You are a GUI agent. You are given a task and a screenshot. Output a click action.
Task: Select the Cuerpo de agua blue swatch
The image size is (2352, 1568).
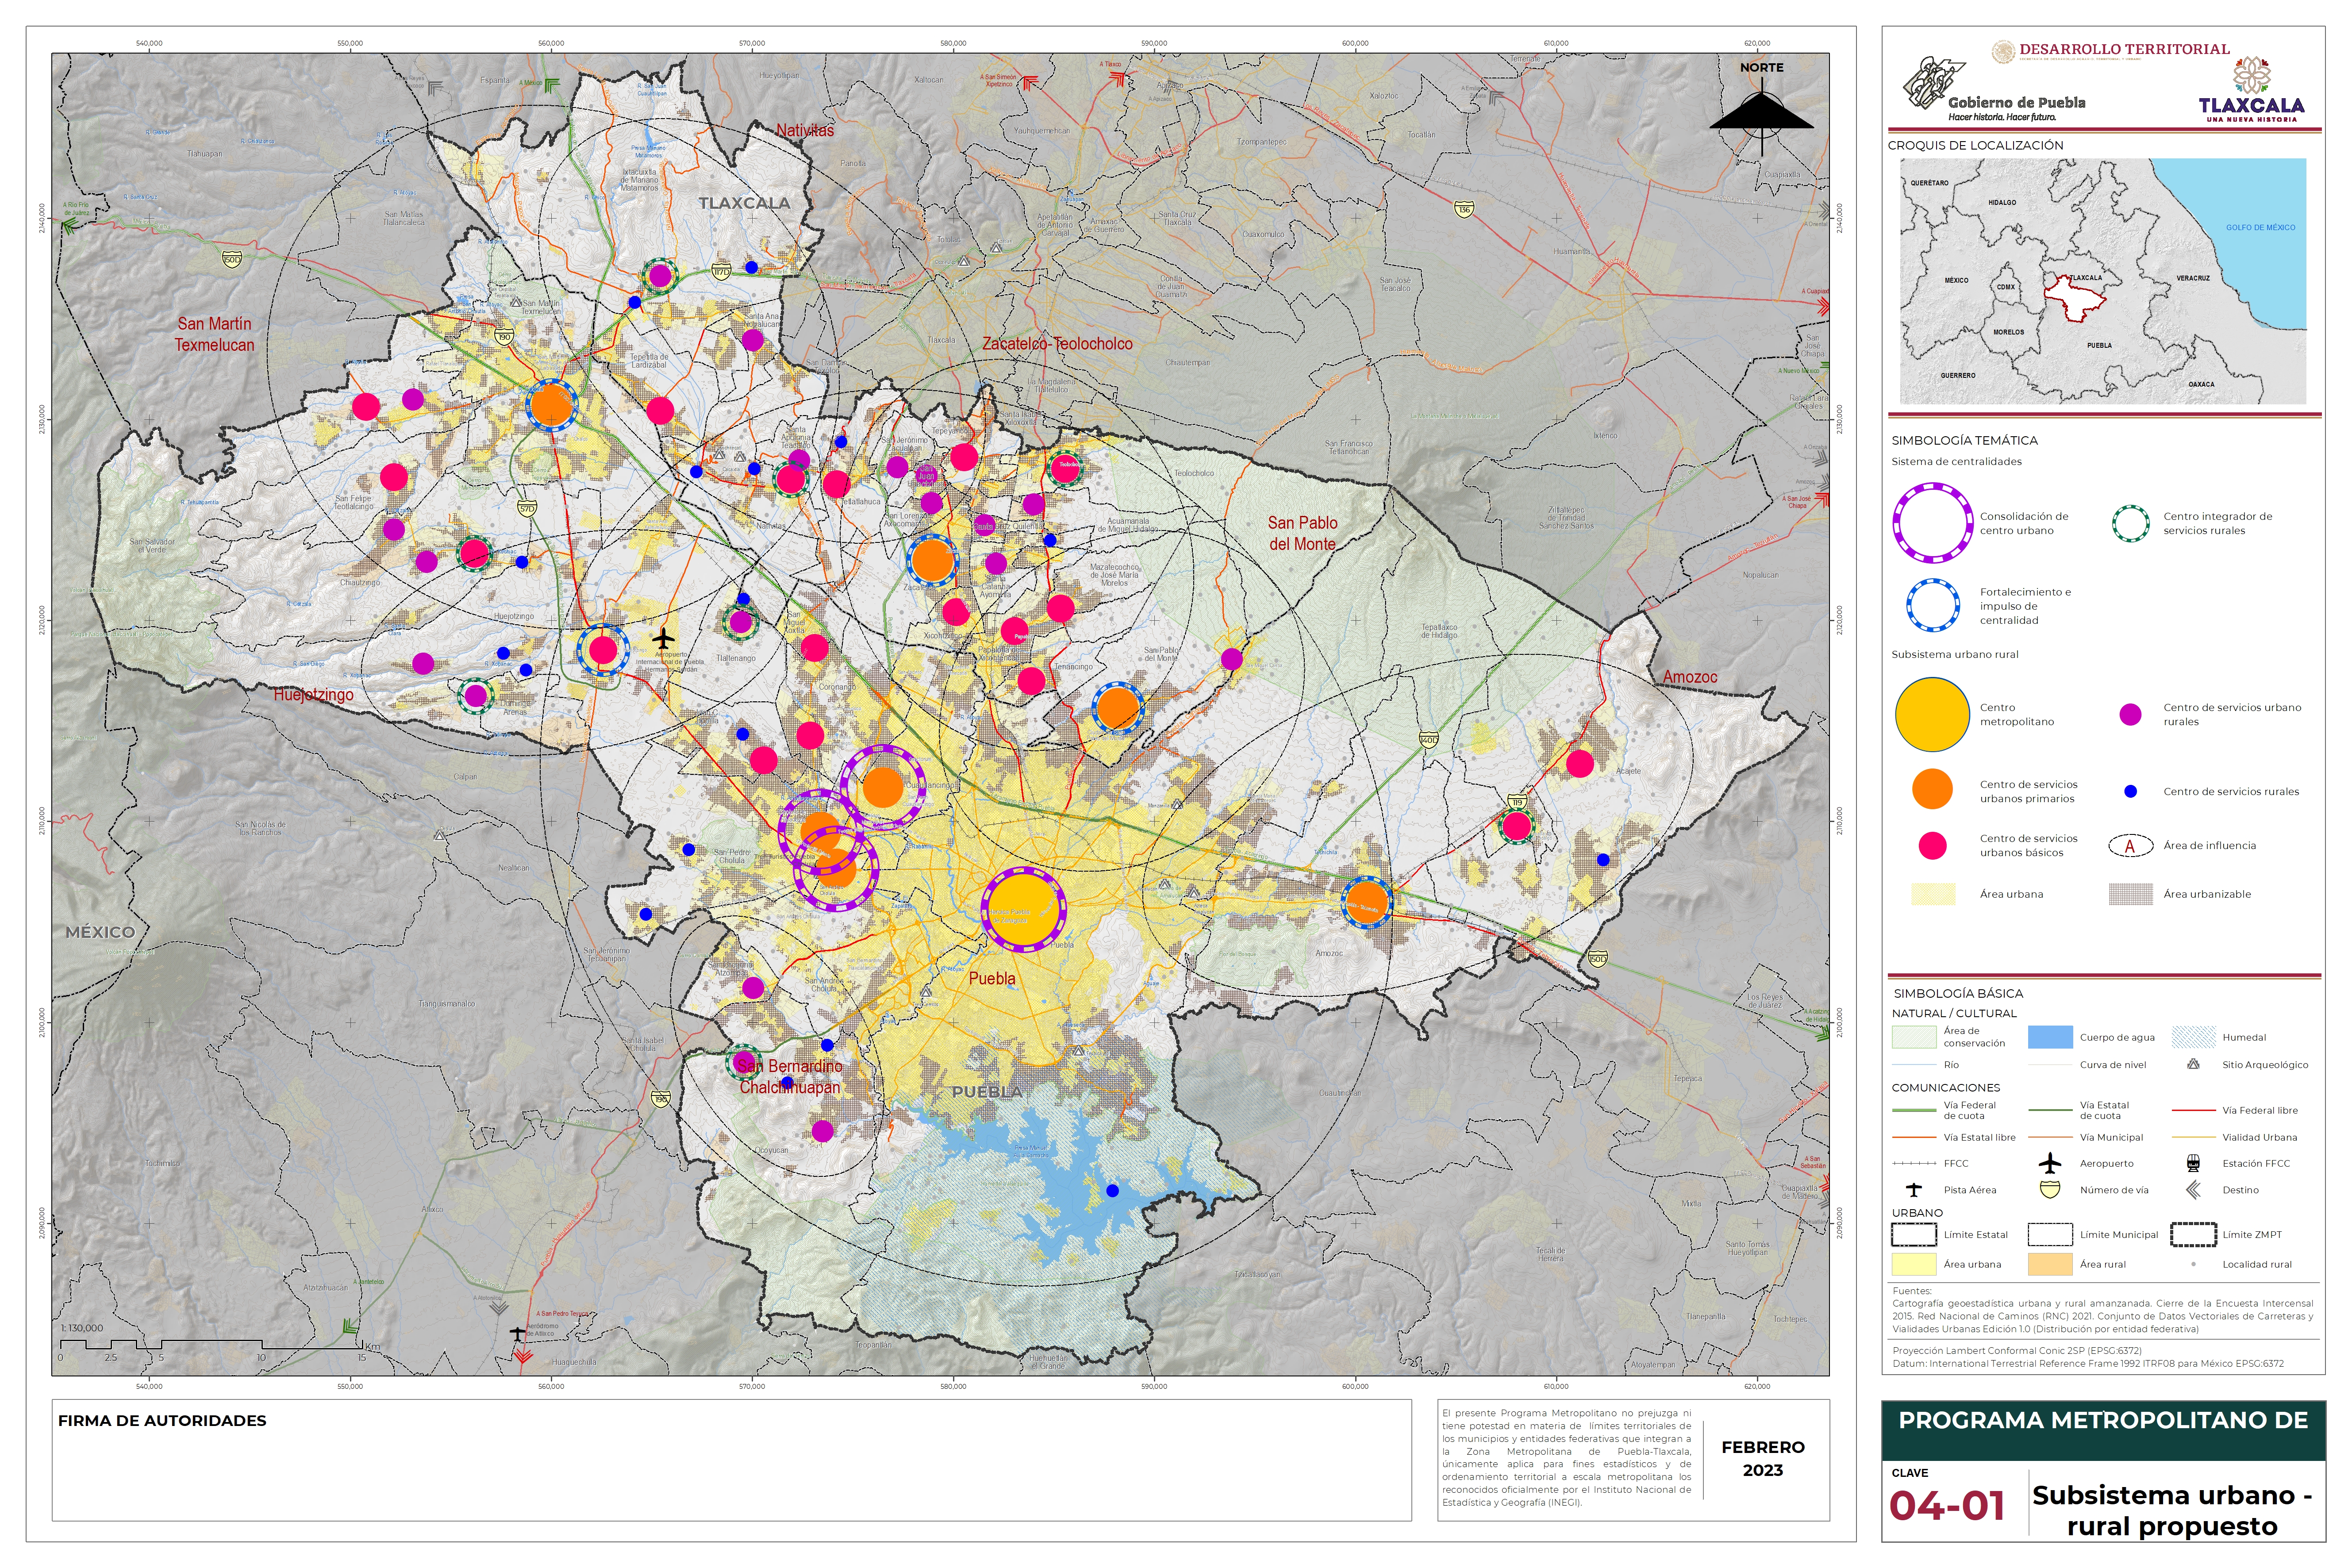tap(2050, 1037)
